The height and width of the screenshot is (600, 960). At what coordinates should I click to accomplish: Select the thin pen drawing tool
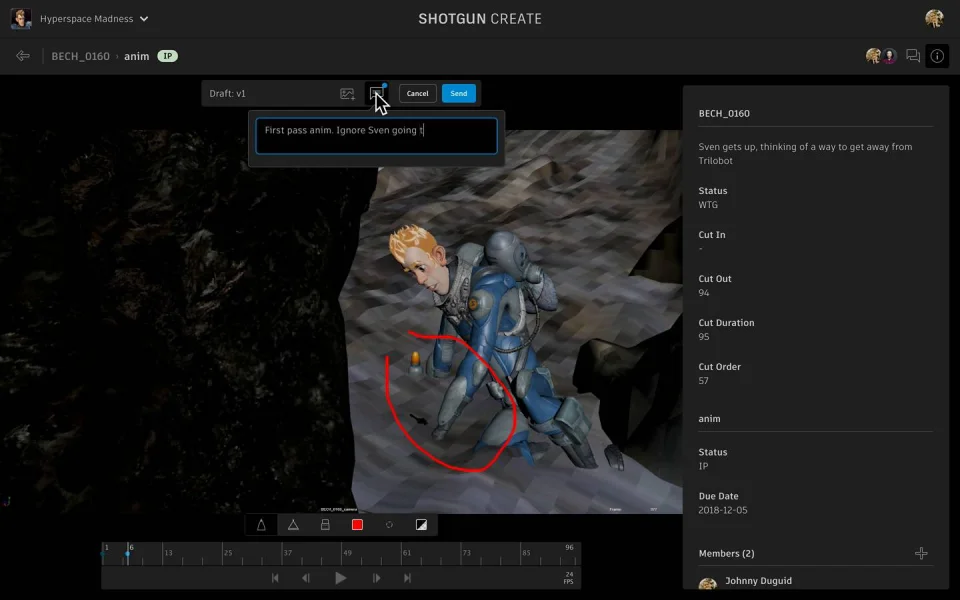pos(261,525)
